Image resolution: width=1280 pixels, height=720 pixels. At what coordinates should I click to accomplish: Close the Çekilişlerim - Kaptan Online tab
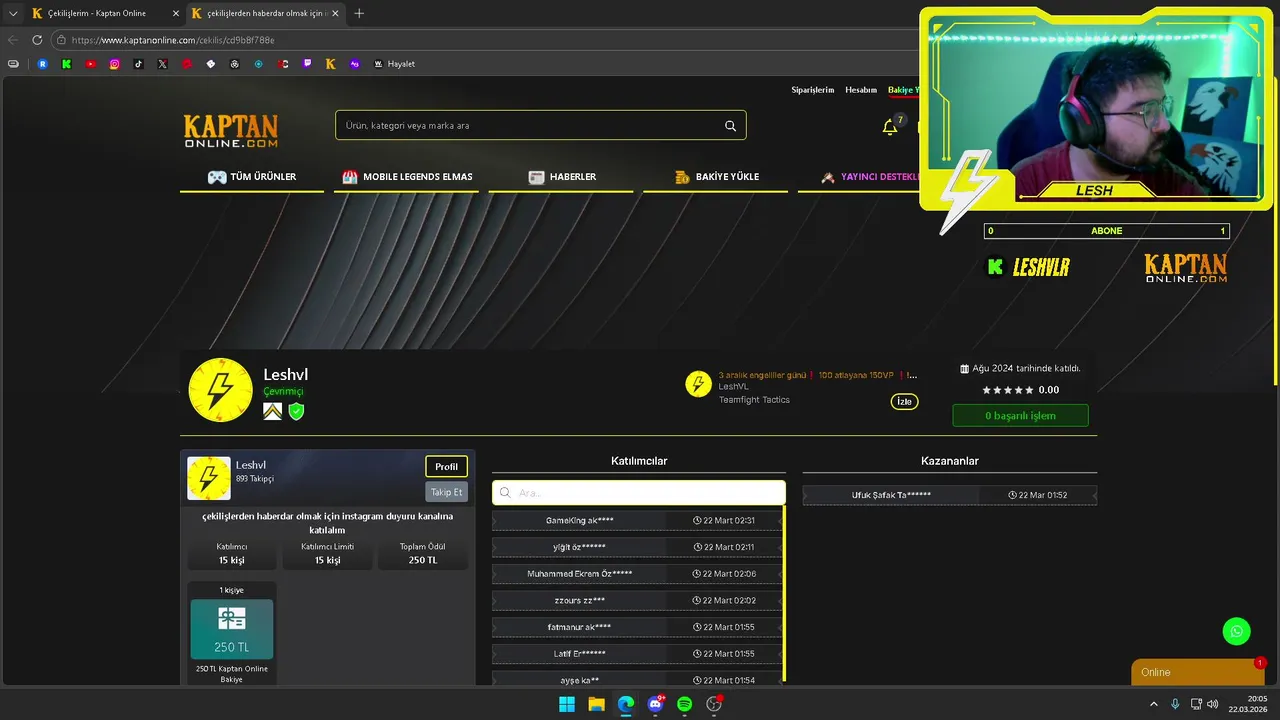point(176,13)
